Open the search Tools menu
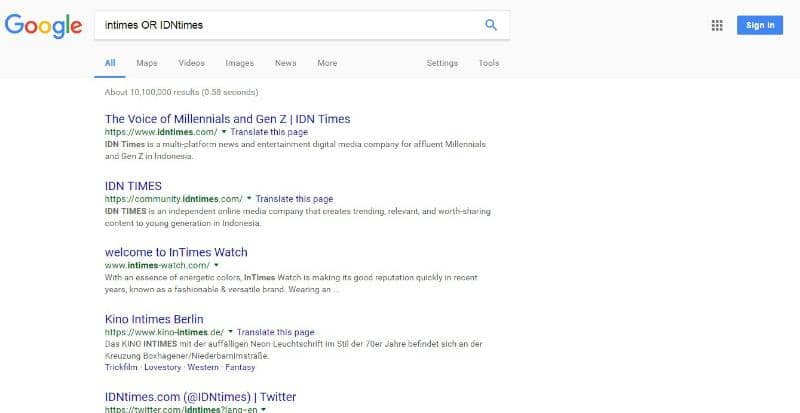This screenshot has width=800, height=413. [x=488, y=63]
